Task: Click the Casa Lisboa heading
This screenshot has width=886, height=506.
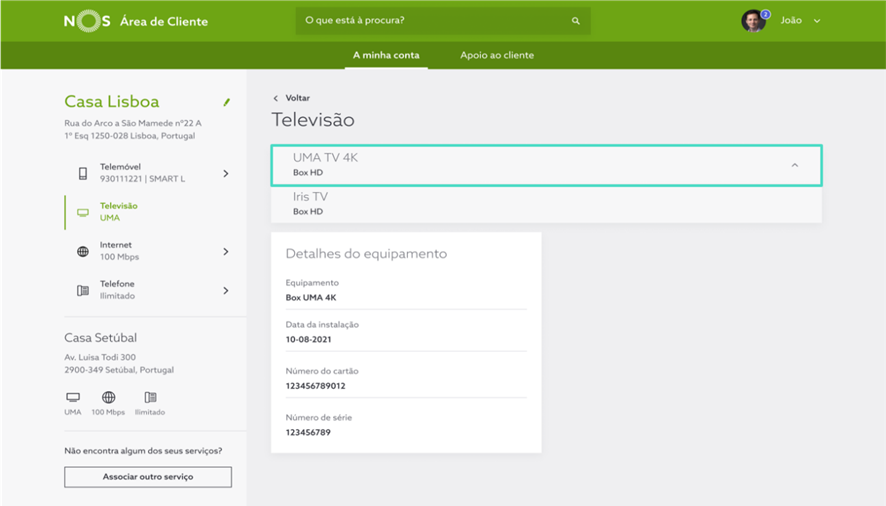Action: (x=112, y=101)
